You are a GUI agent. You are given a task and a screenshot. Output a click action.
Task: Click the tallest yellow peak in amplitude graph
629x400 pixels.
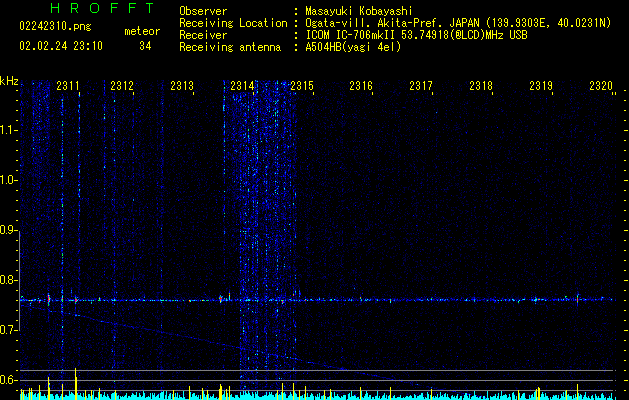click(75, 384)
